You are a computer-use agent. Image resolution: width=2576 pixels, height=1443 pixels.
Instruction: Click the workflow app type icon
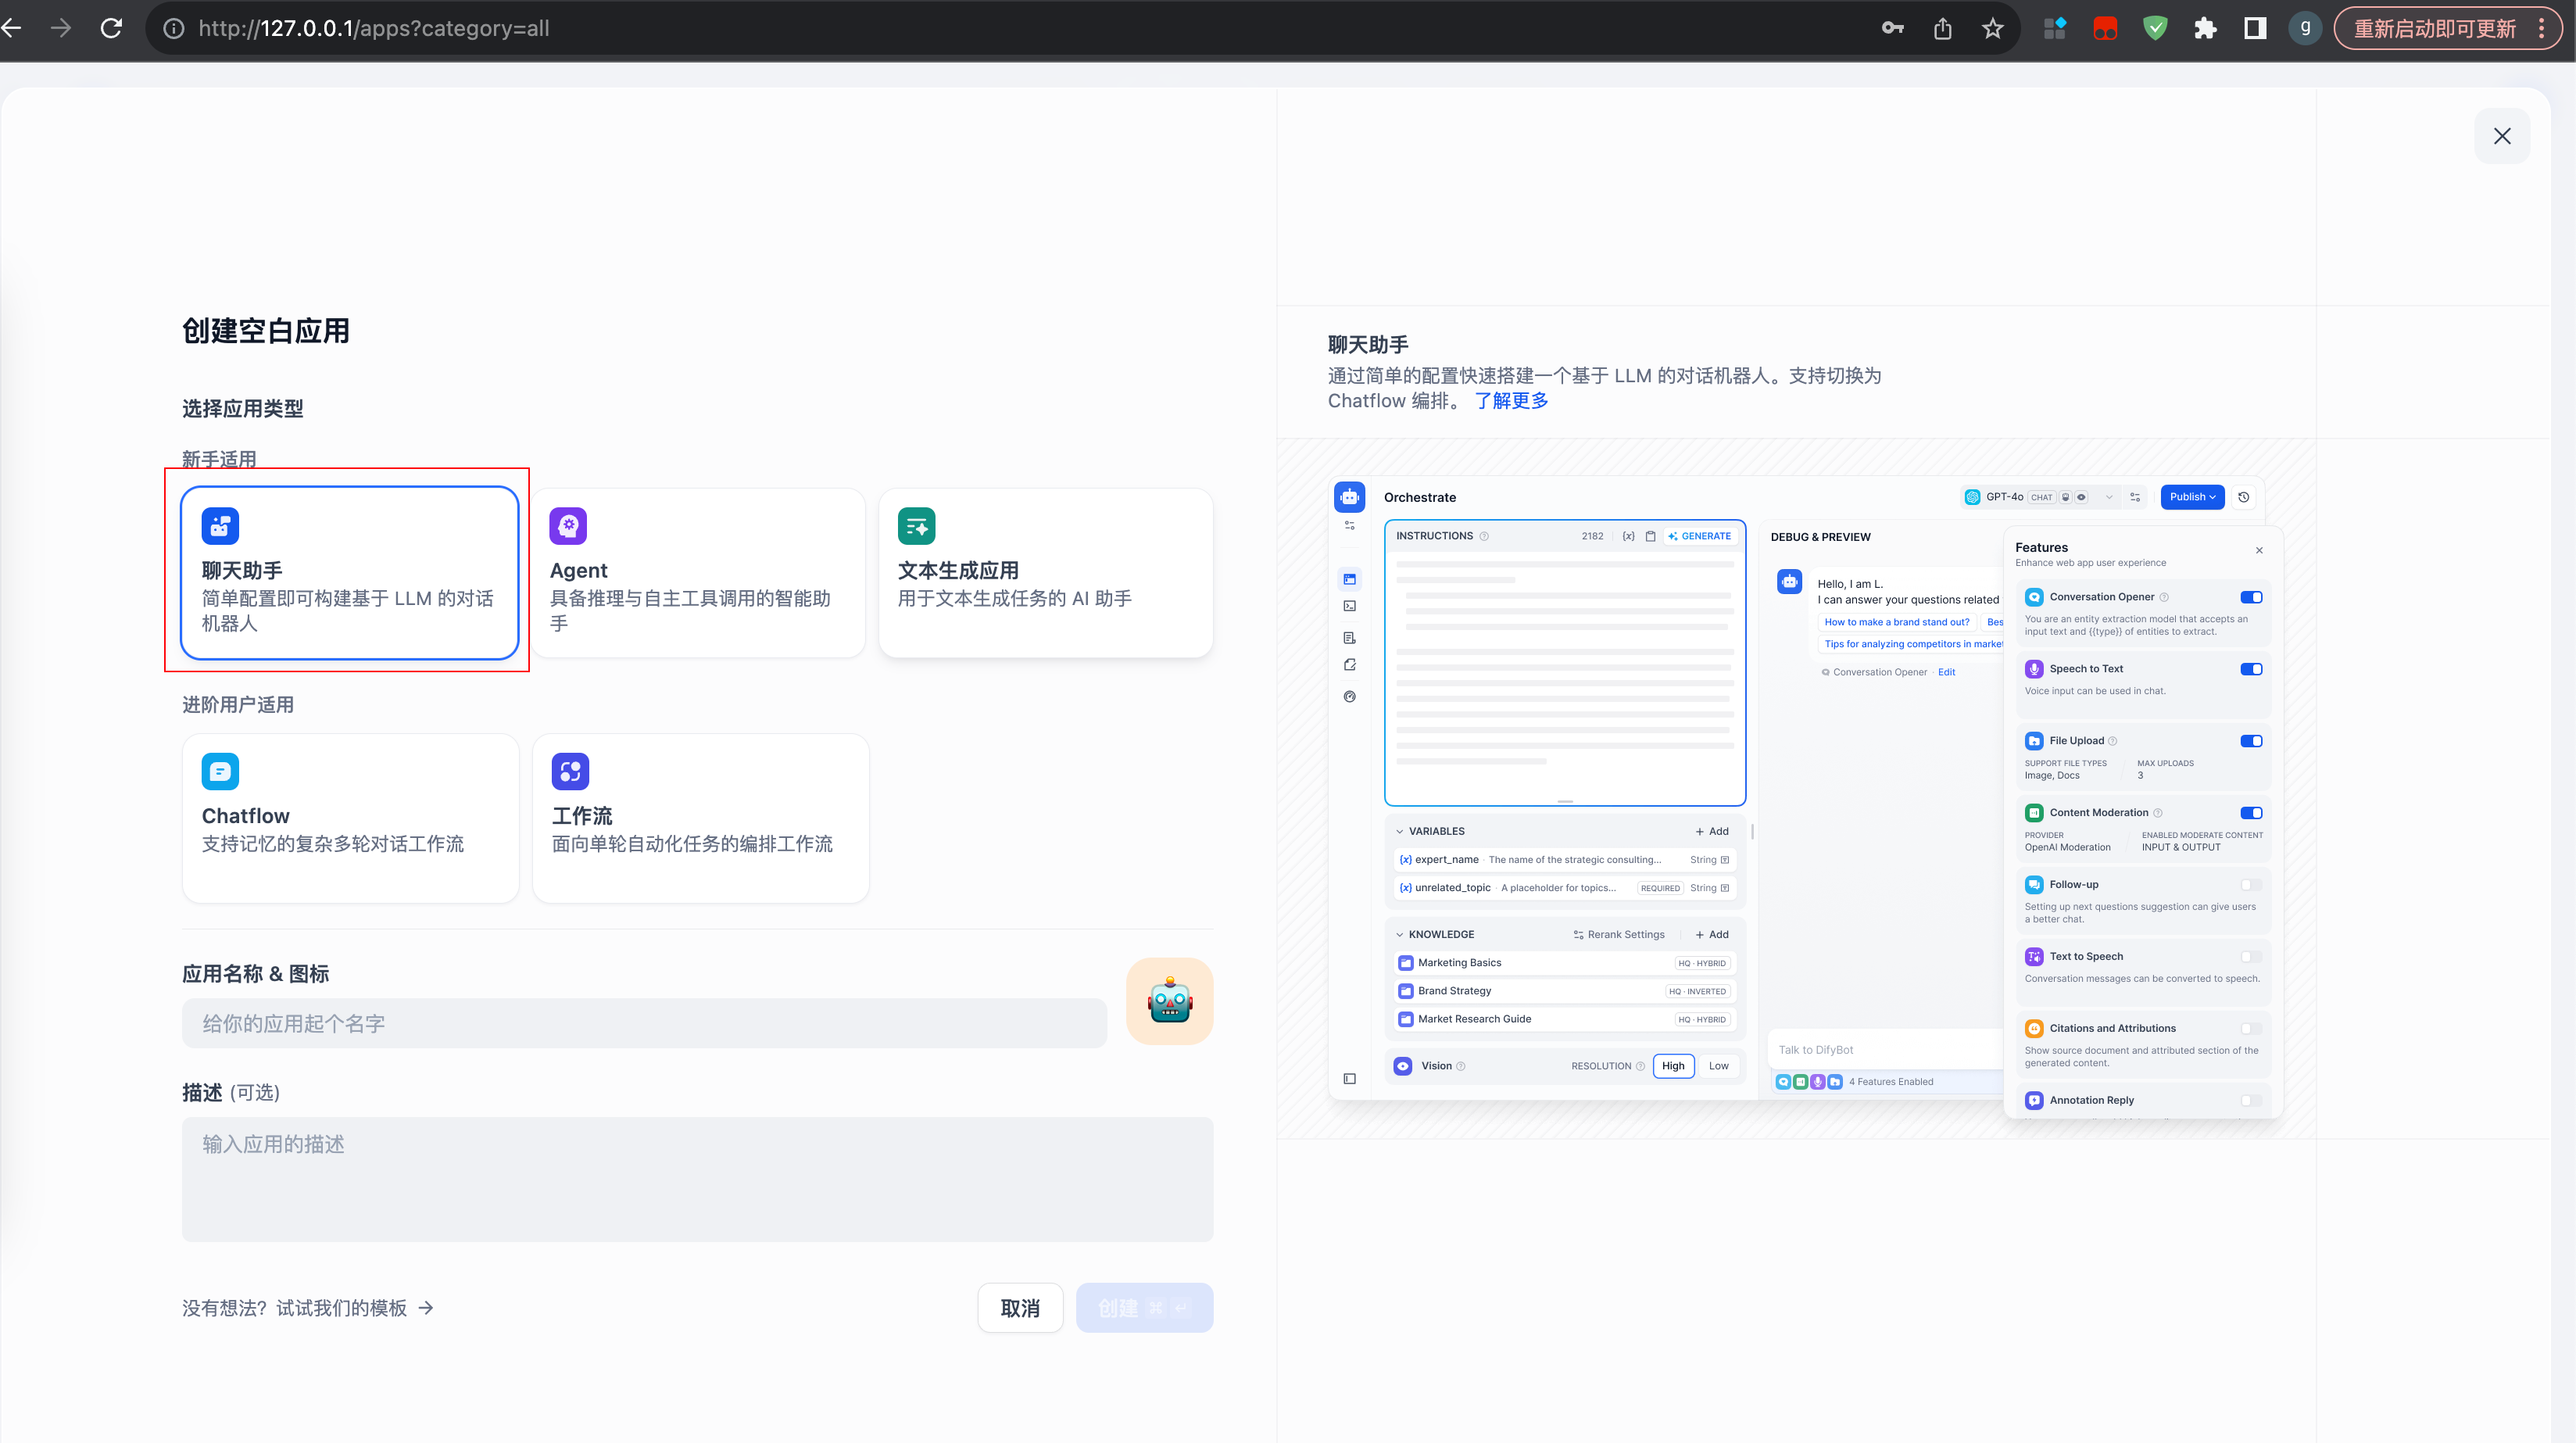point(570,771)
